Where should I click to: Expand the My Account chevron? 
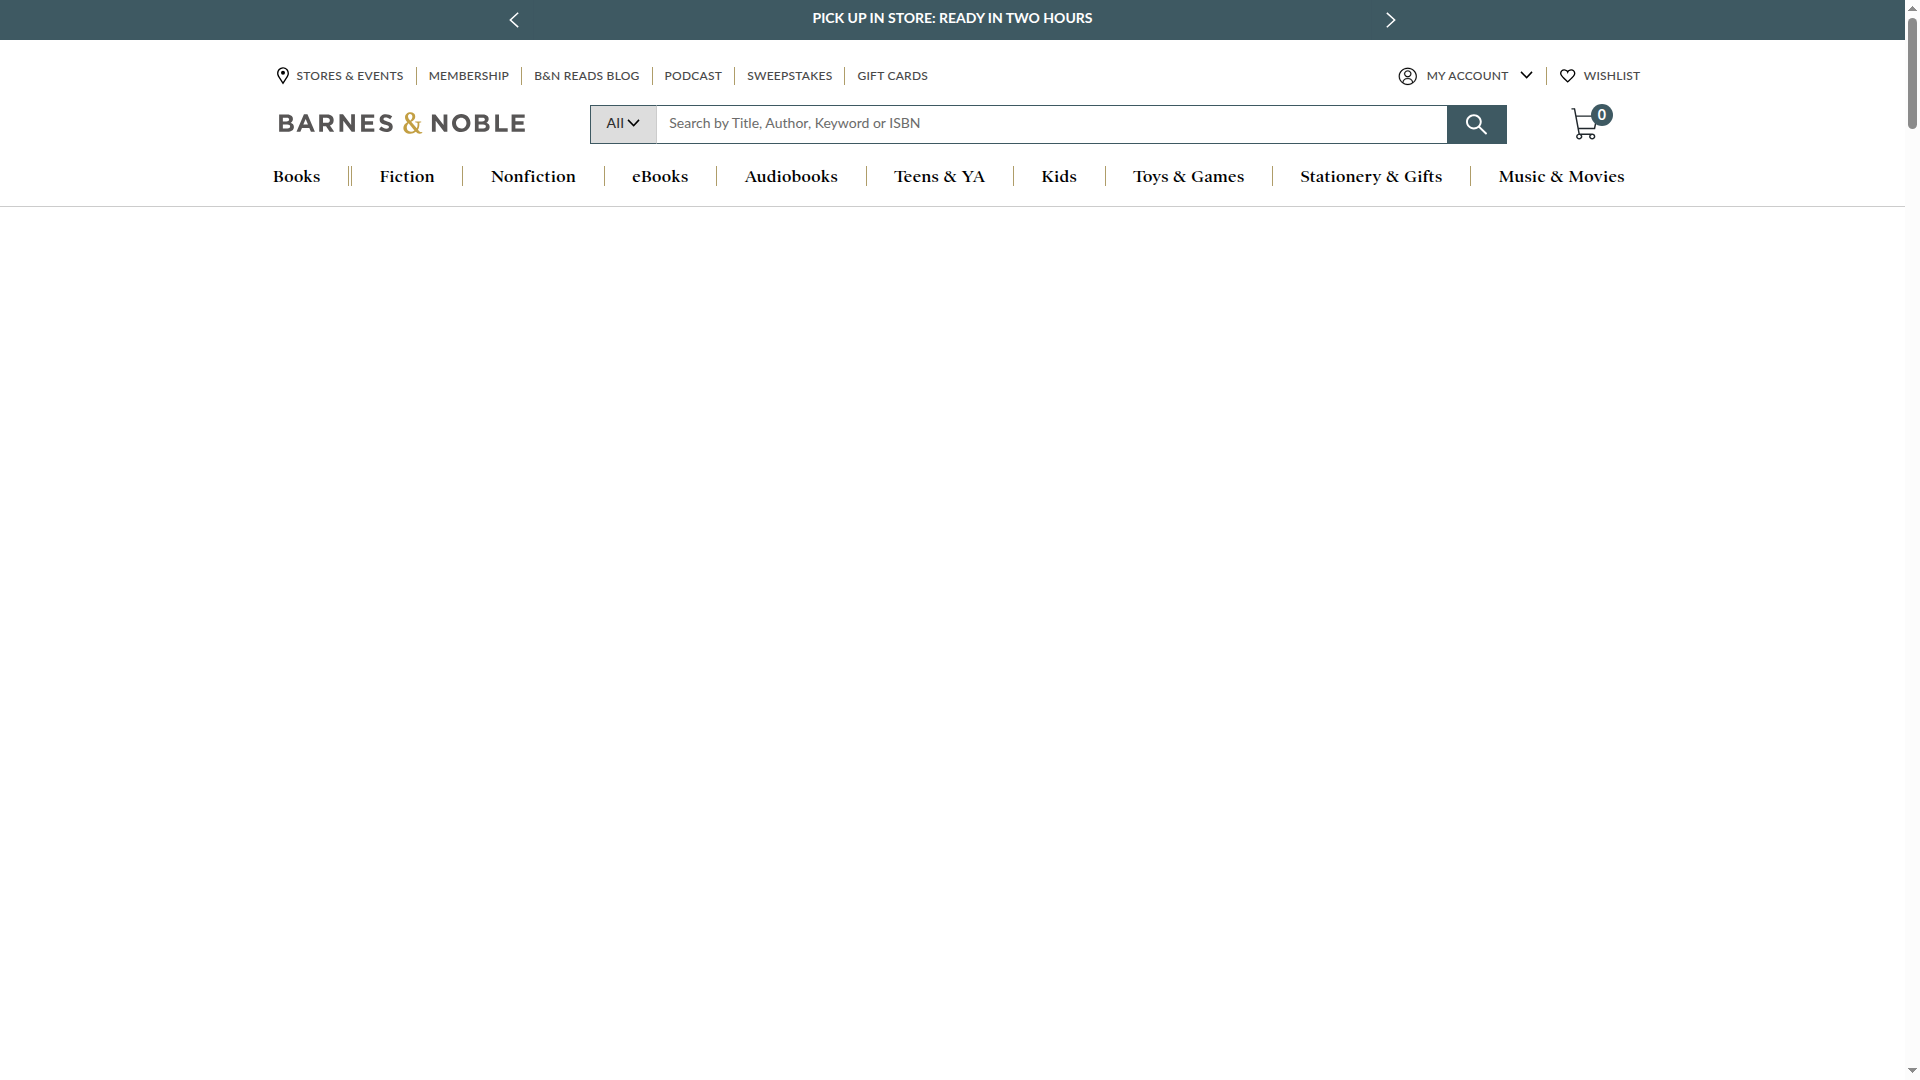pos(1527,76)
